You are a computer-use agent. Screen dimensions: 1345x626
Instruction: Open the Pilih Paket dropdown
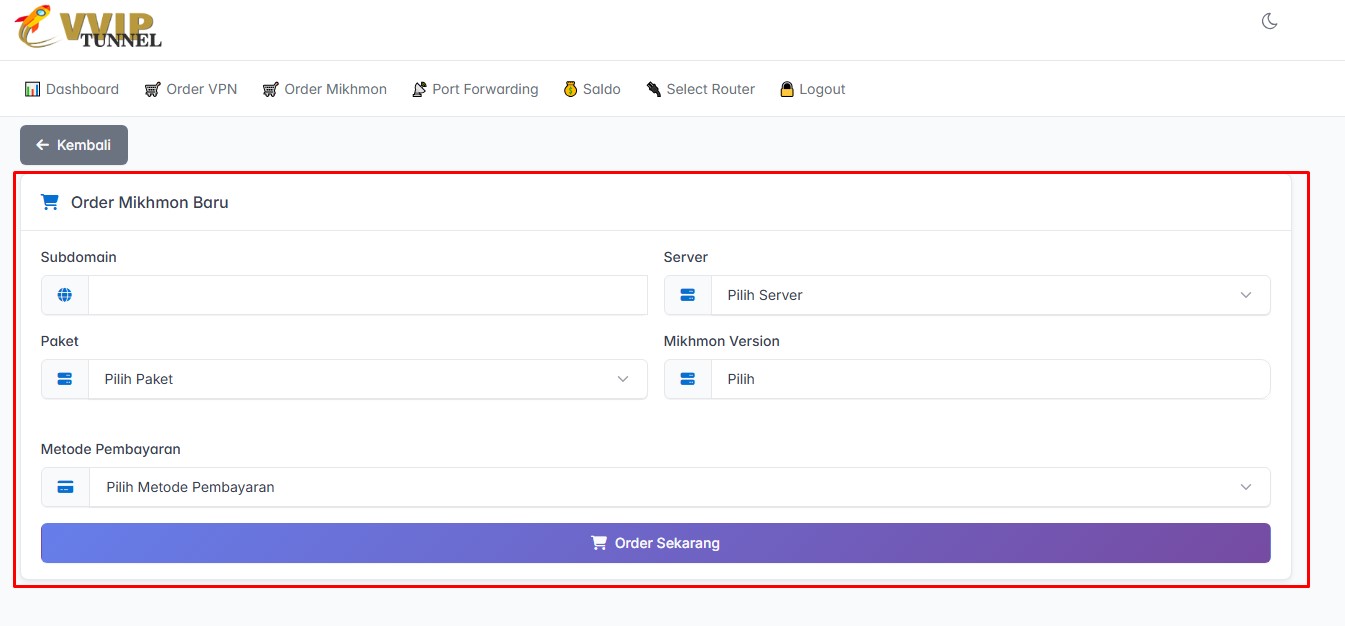(368, 379)
